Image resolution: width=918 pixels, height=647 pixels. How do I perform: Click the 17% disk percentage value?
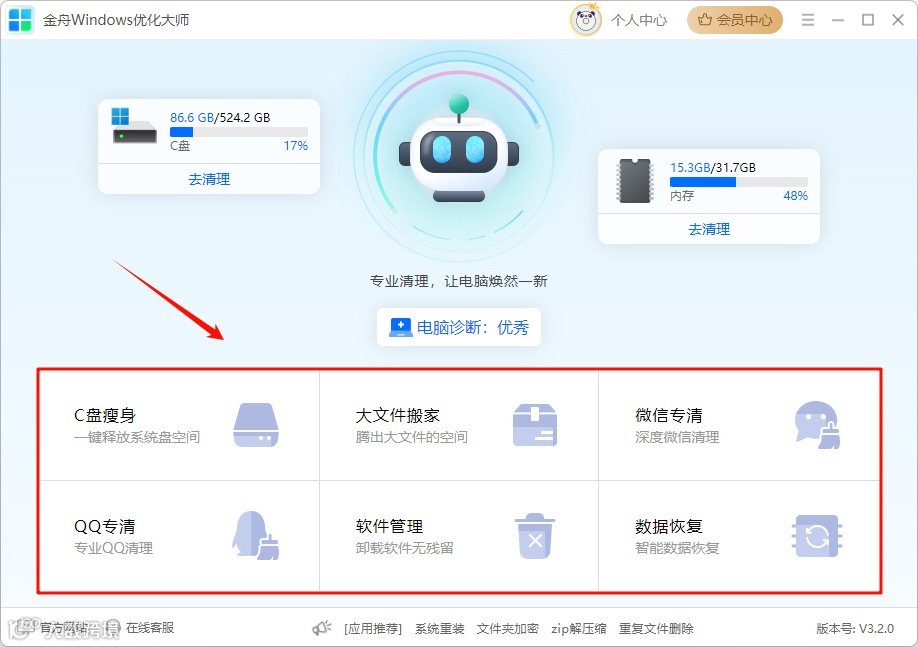[296, 146]
